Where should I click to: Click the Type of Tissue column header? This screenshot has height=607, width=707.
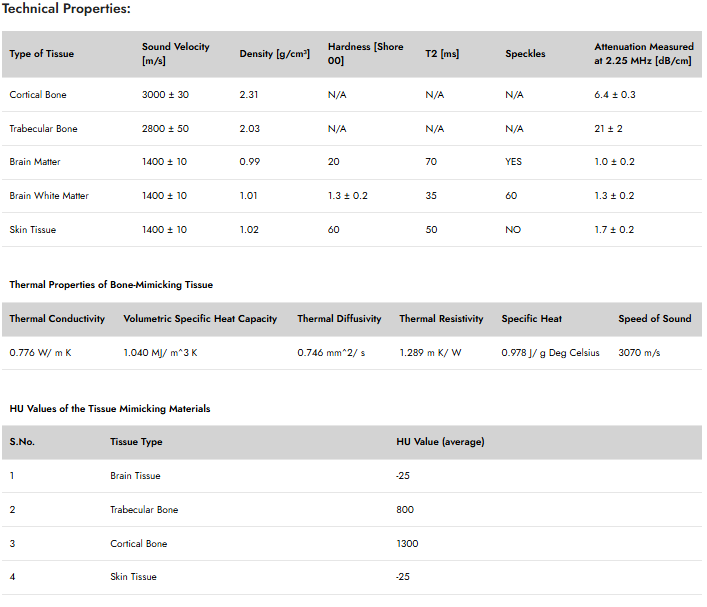[41, 54]
